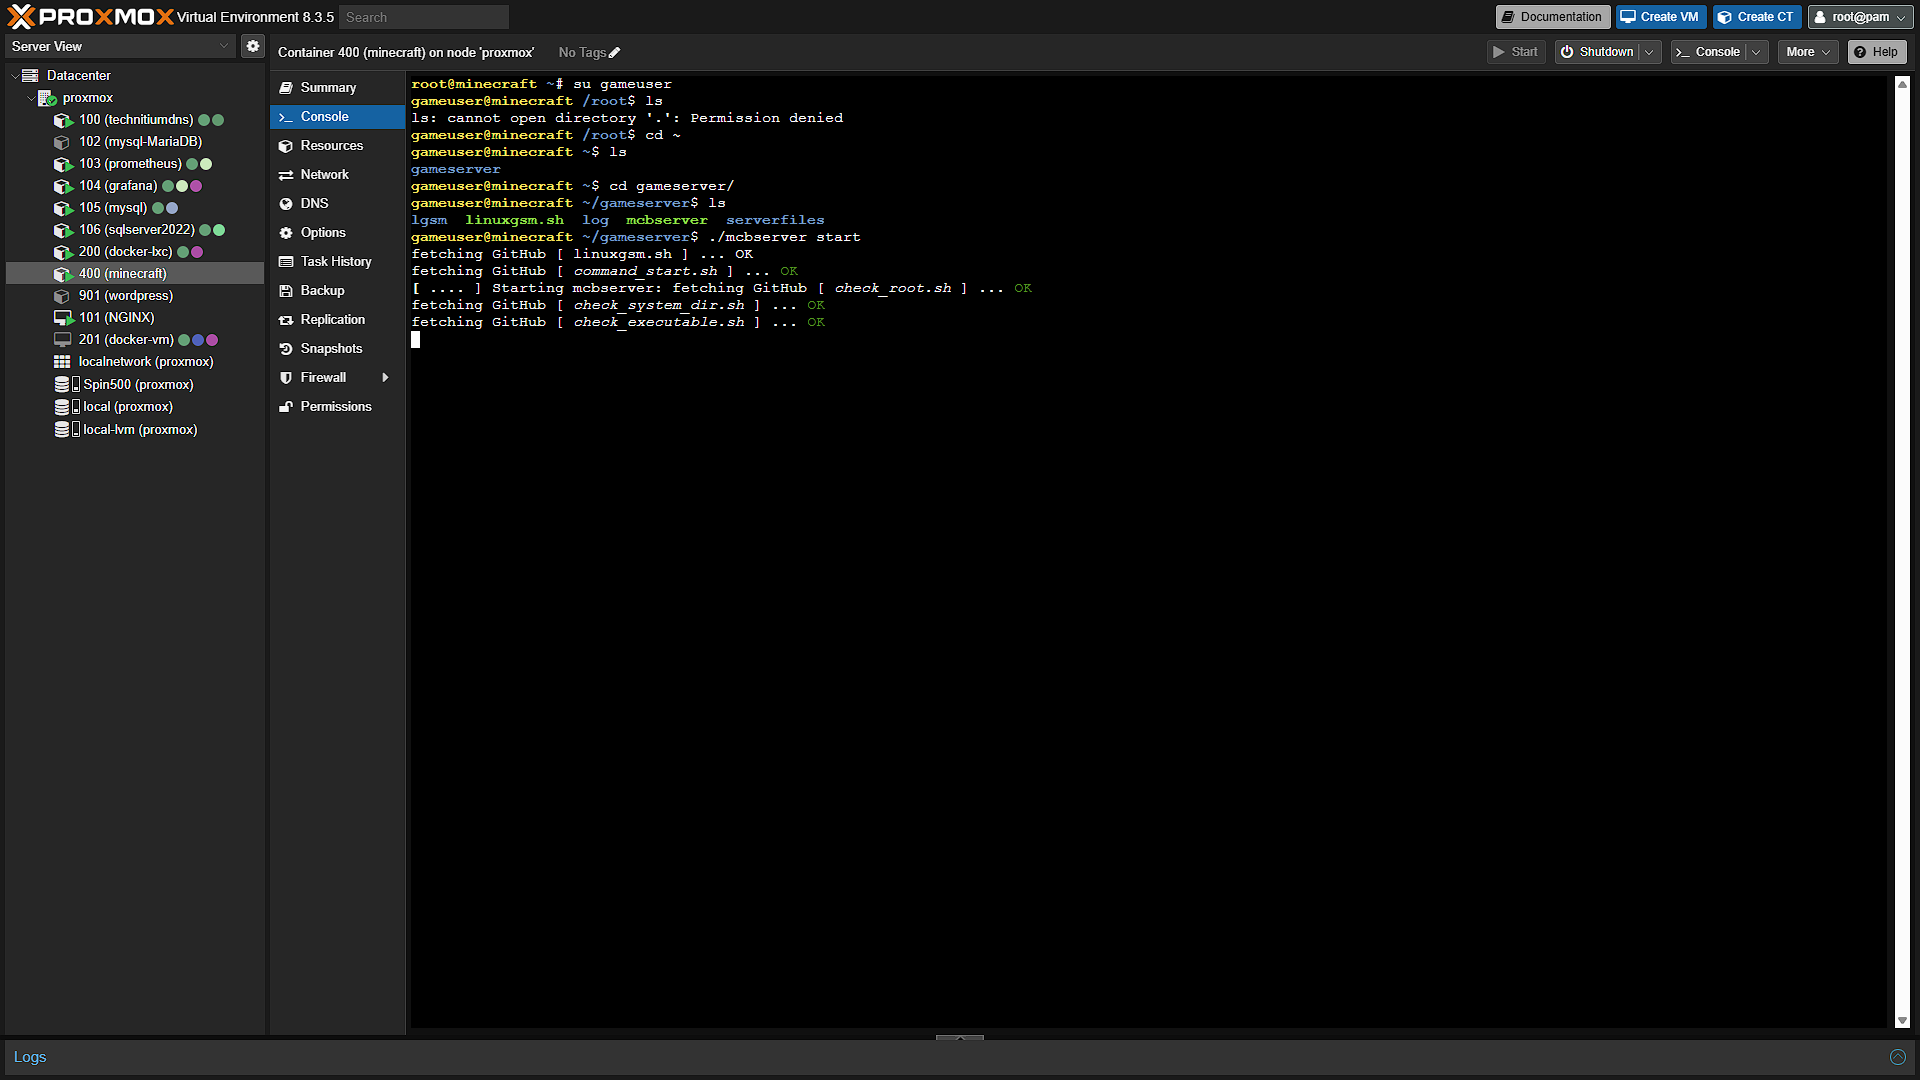Click container icon for 100 (technitiumdns)

63,120
